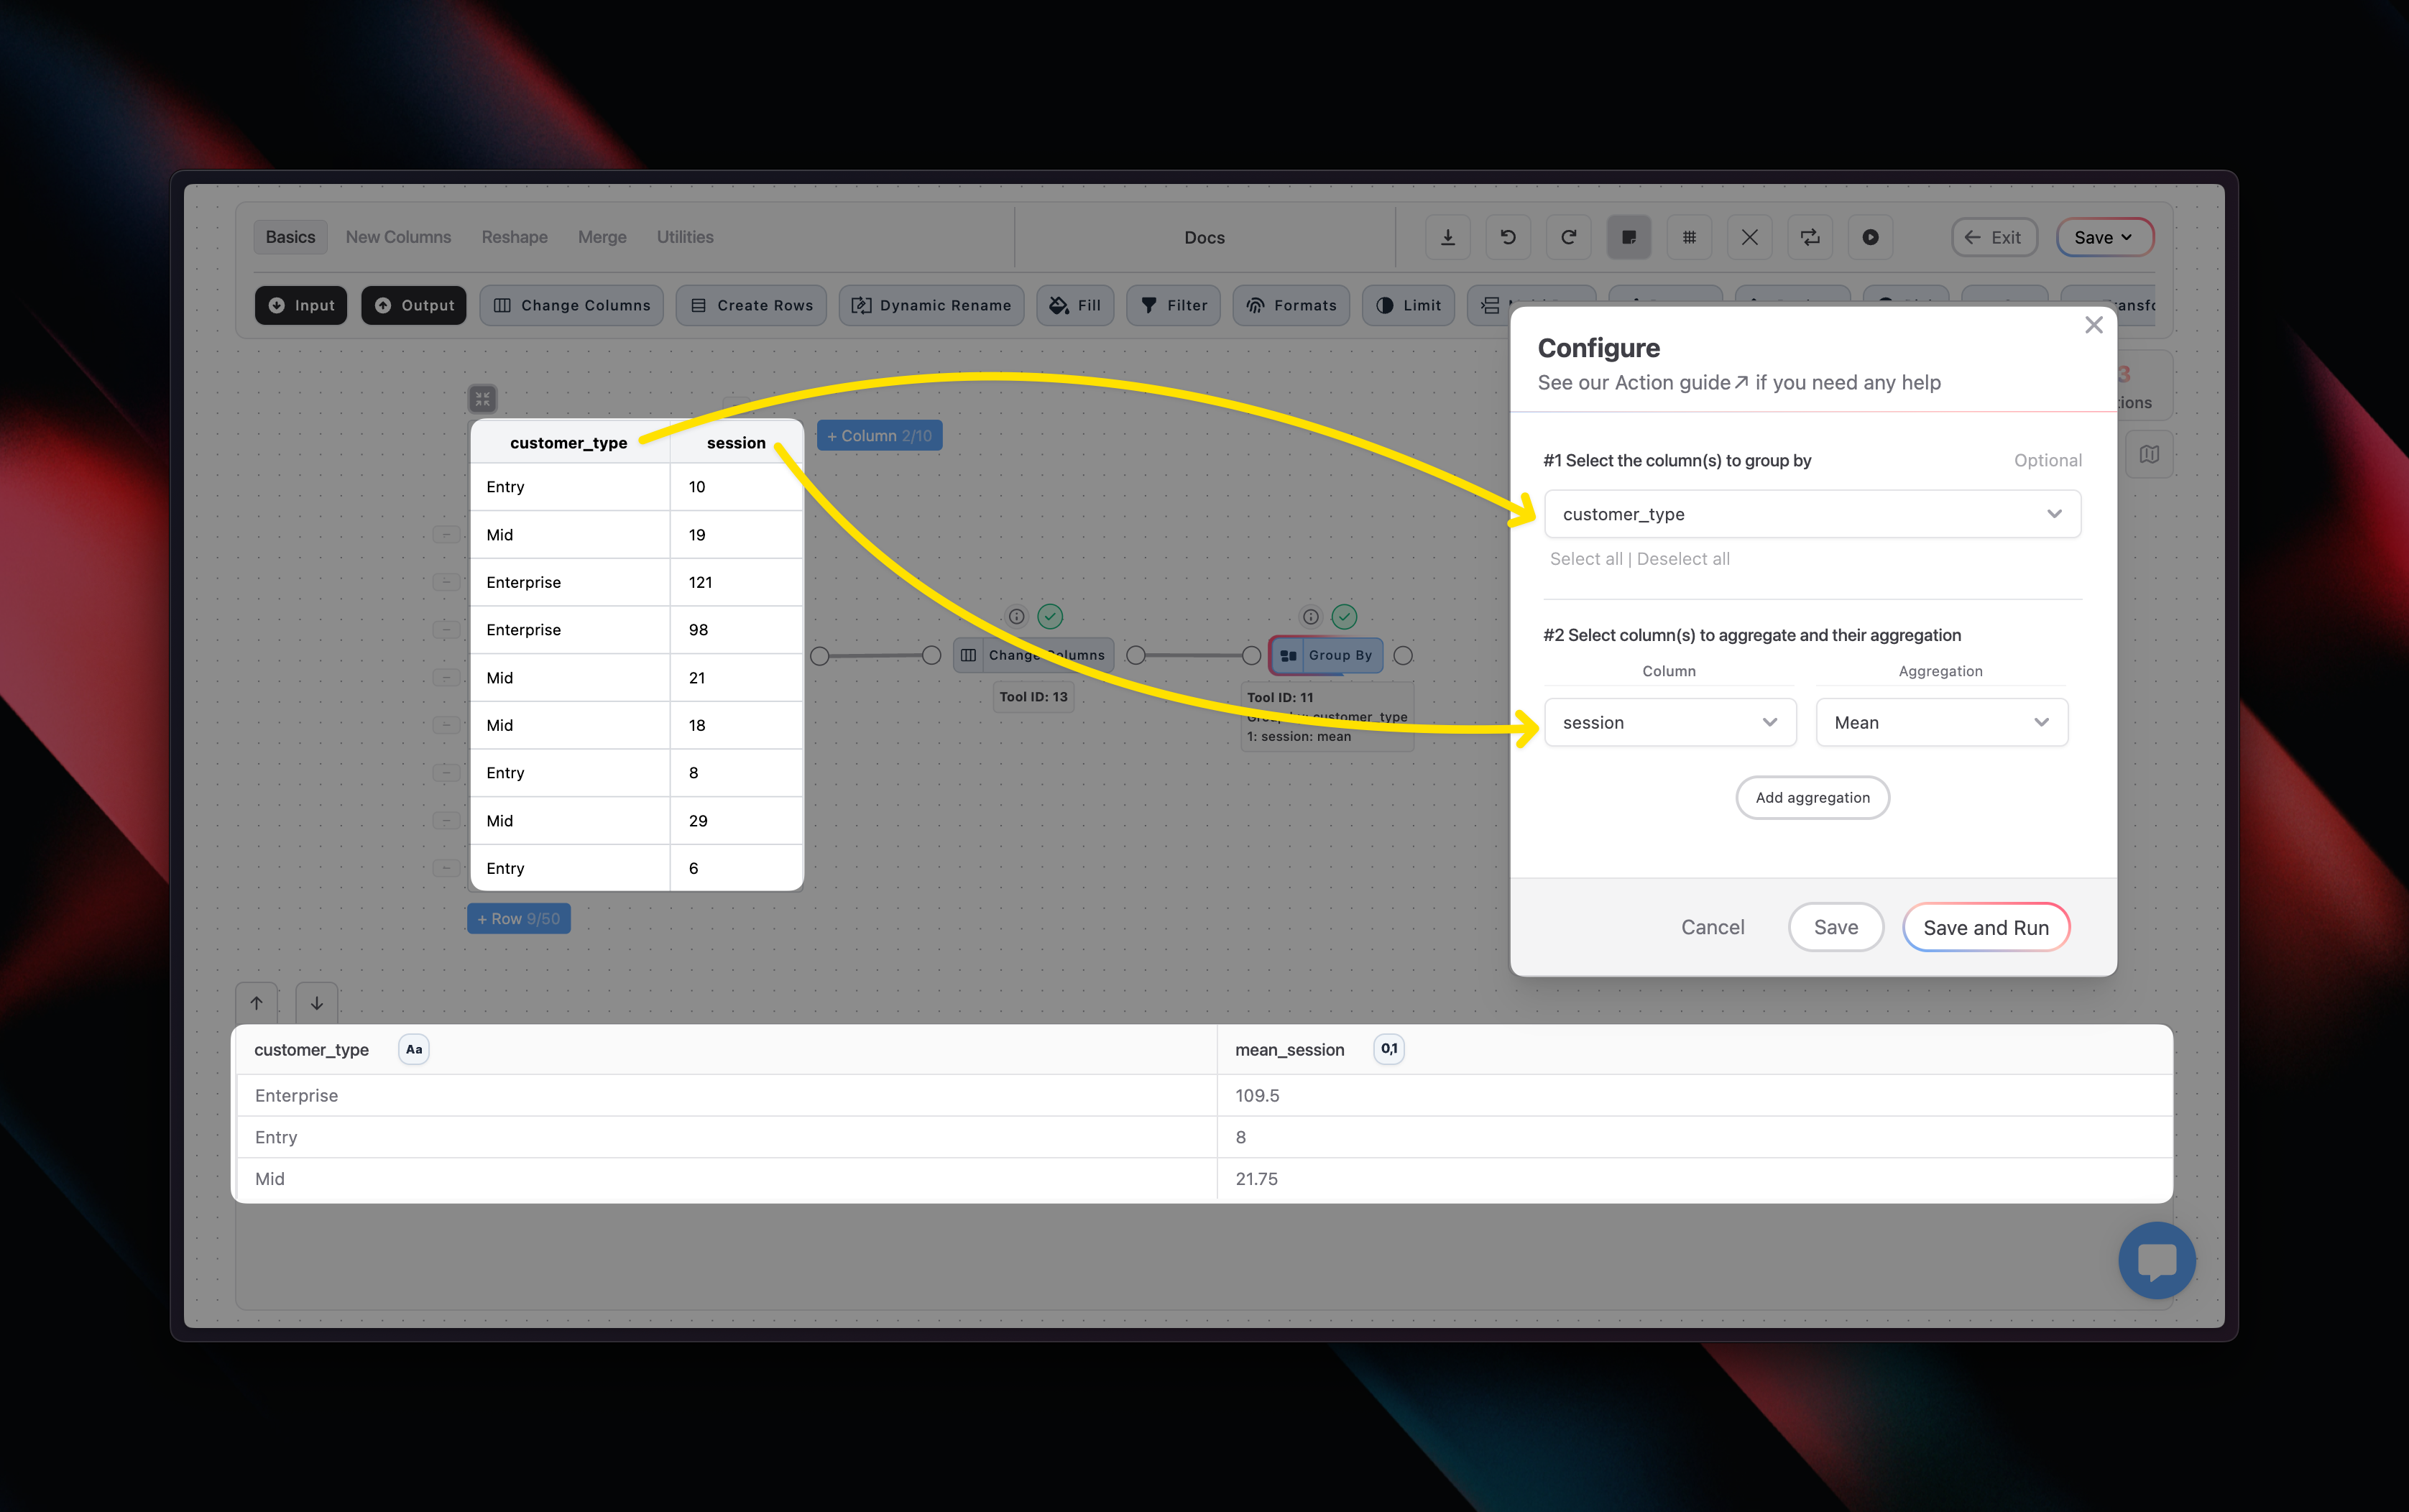Viewport: 2409px width, 1512px height.
Task: Click the Save button in Configure dialog
Action: click(1836, 927)
